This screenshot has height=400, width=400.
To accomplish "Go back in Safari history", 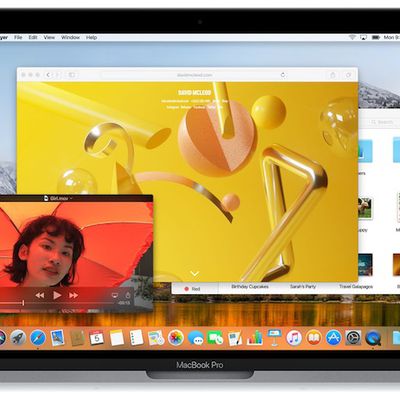I will pyautogui.click(x=48, y=75).
